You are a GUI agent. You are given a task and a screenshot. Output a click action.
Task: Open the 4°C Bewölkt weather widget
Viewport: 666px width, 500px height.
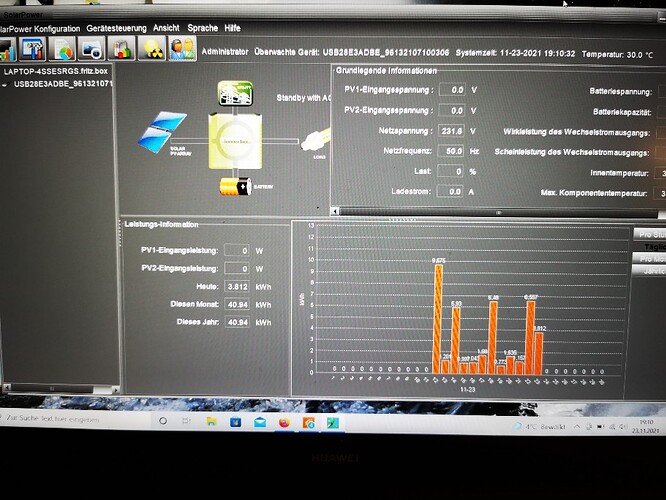click(x=539, y=426)
